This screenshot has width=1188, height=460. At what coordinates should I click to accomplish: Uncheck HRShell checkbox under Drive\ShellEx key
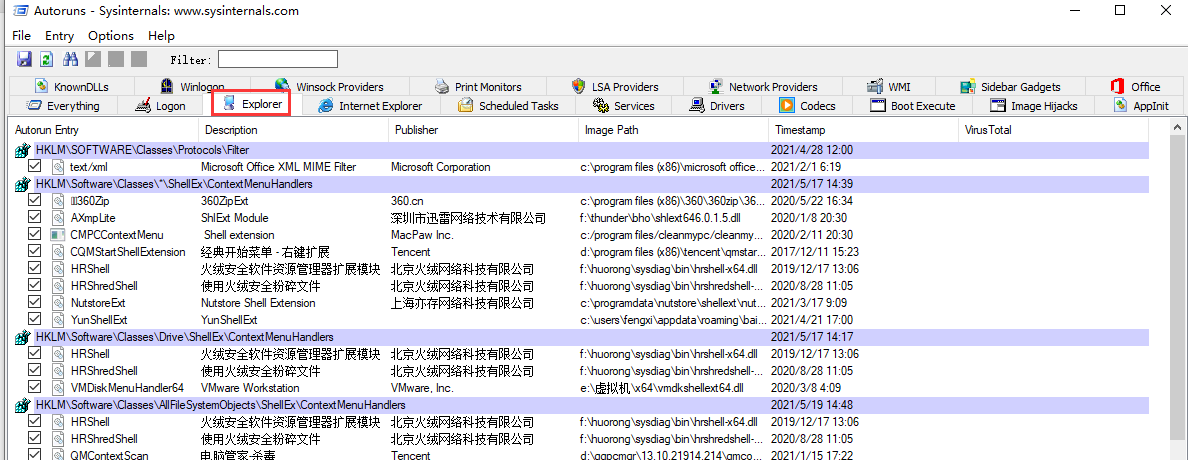34,353
